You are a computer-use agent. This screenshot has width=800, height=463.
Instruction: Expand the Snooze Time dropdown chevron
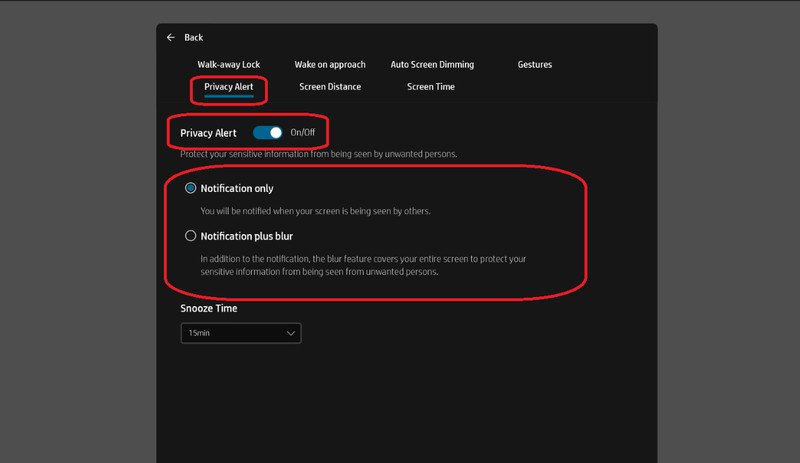click(291, 332)
